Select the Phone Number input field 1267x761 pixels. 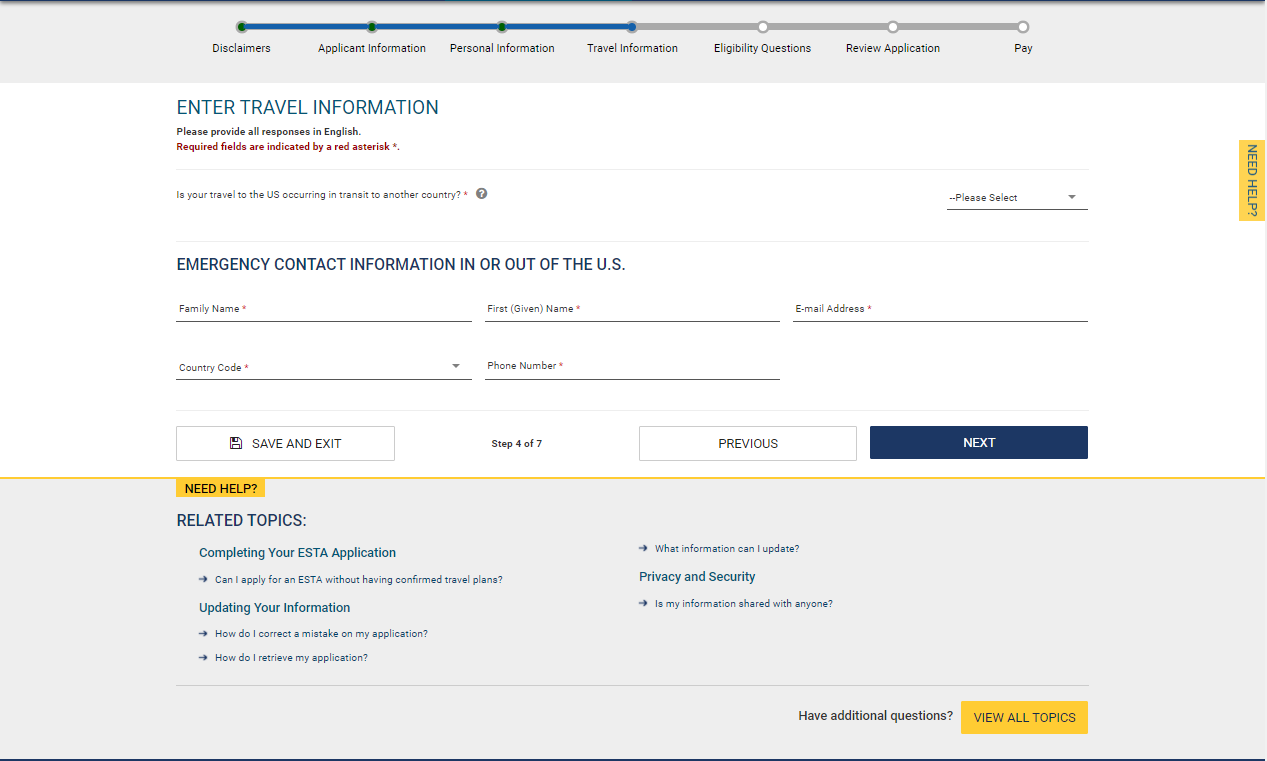[631, 367]
